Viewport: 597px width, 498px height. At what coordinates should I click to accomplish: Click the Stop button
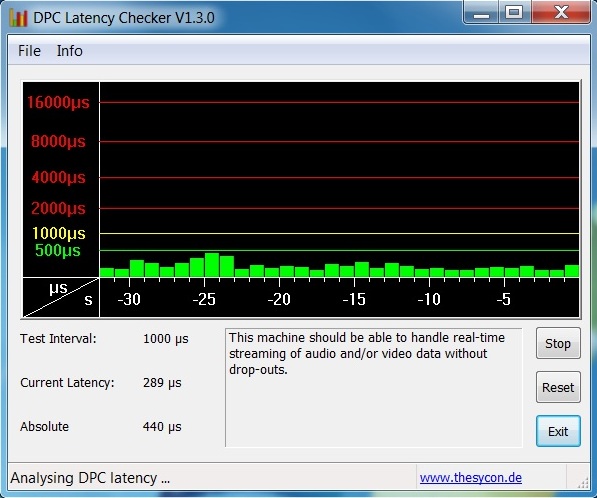point(558,343)
